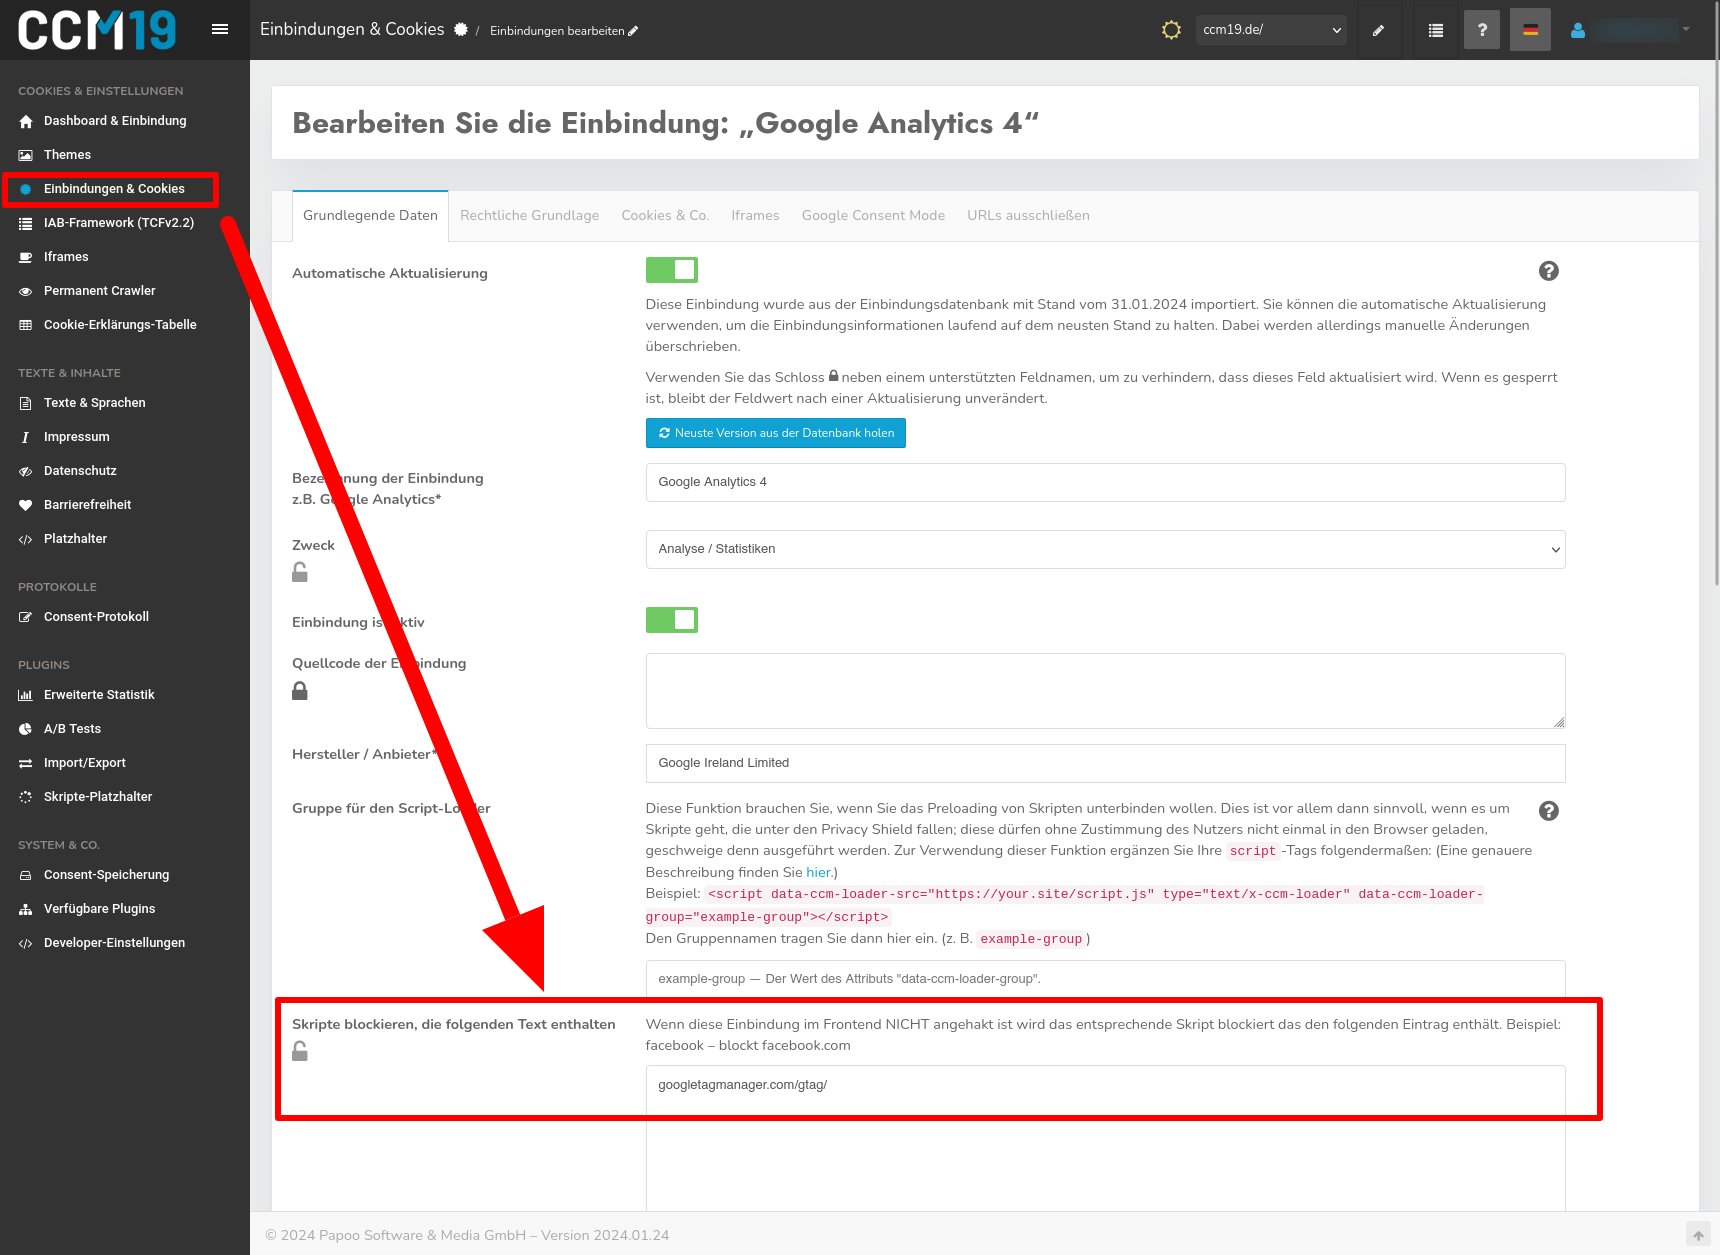Open the user account profile icon
The height and width of the screenshot is (1255, 1720).
1578,30
